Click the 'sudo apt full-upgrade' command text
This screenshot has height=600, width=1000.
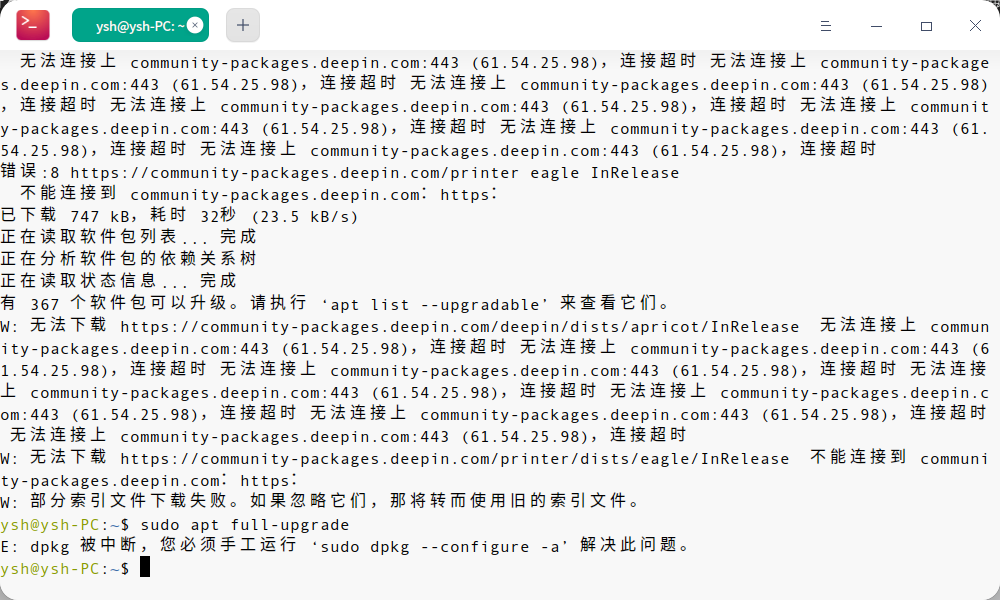tap(245, 524)
